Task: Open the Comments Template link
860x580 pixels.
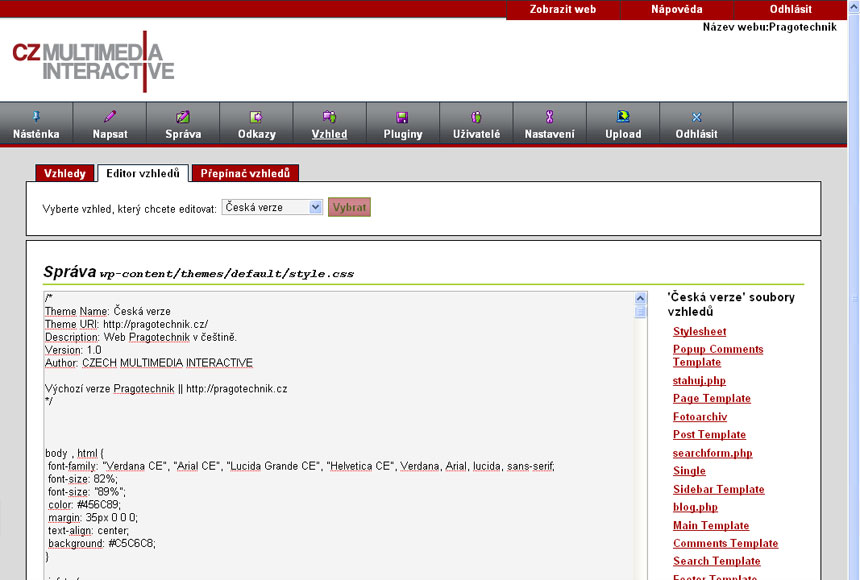Action: [x=726, y=543]
